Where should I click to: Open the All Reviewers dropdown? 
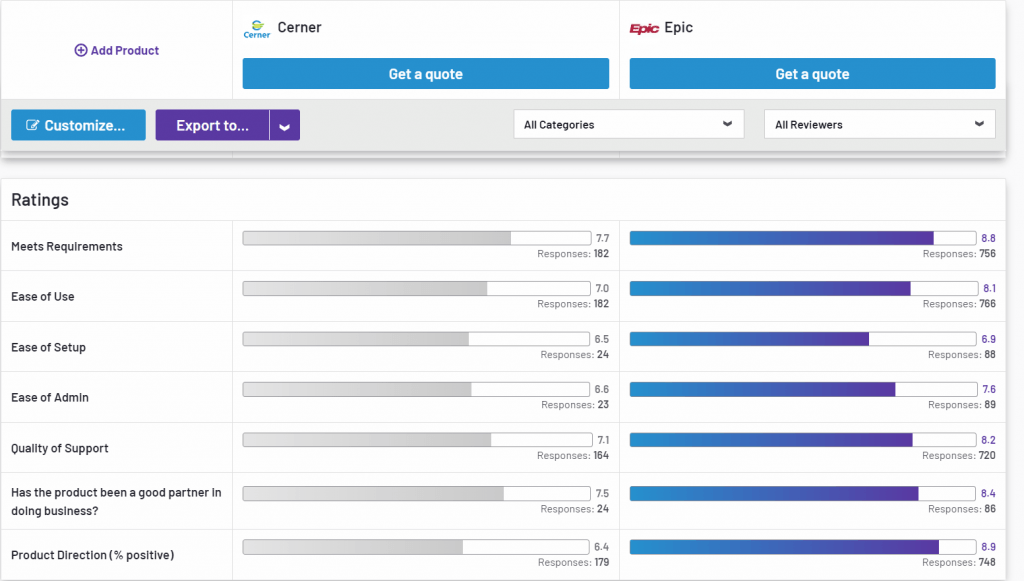(x=879, y=124)
